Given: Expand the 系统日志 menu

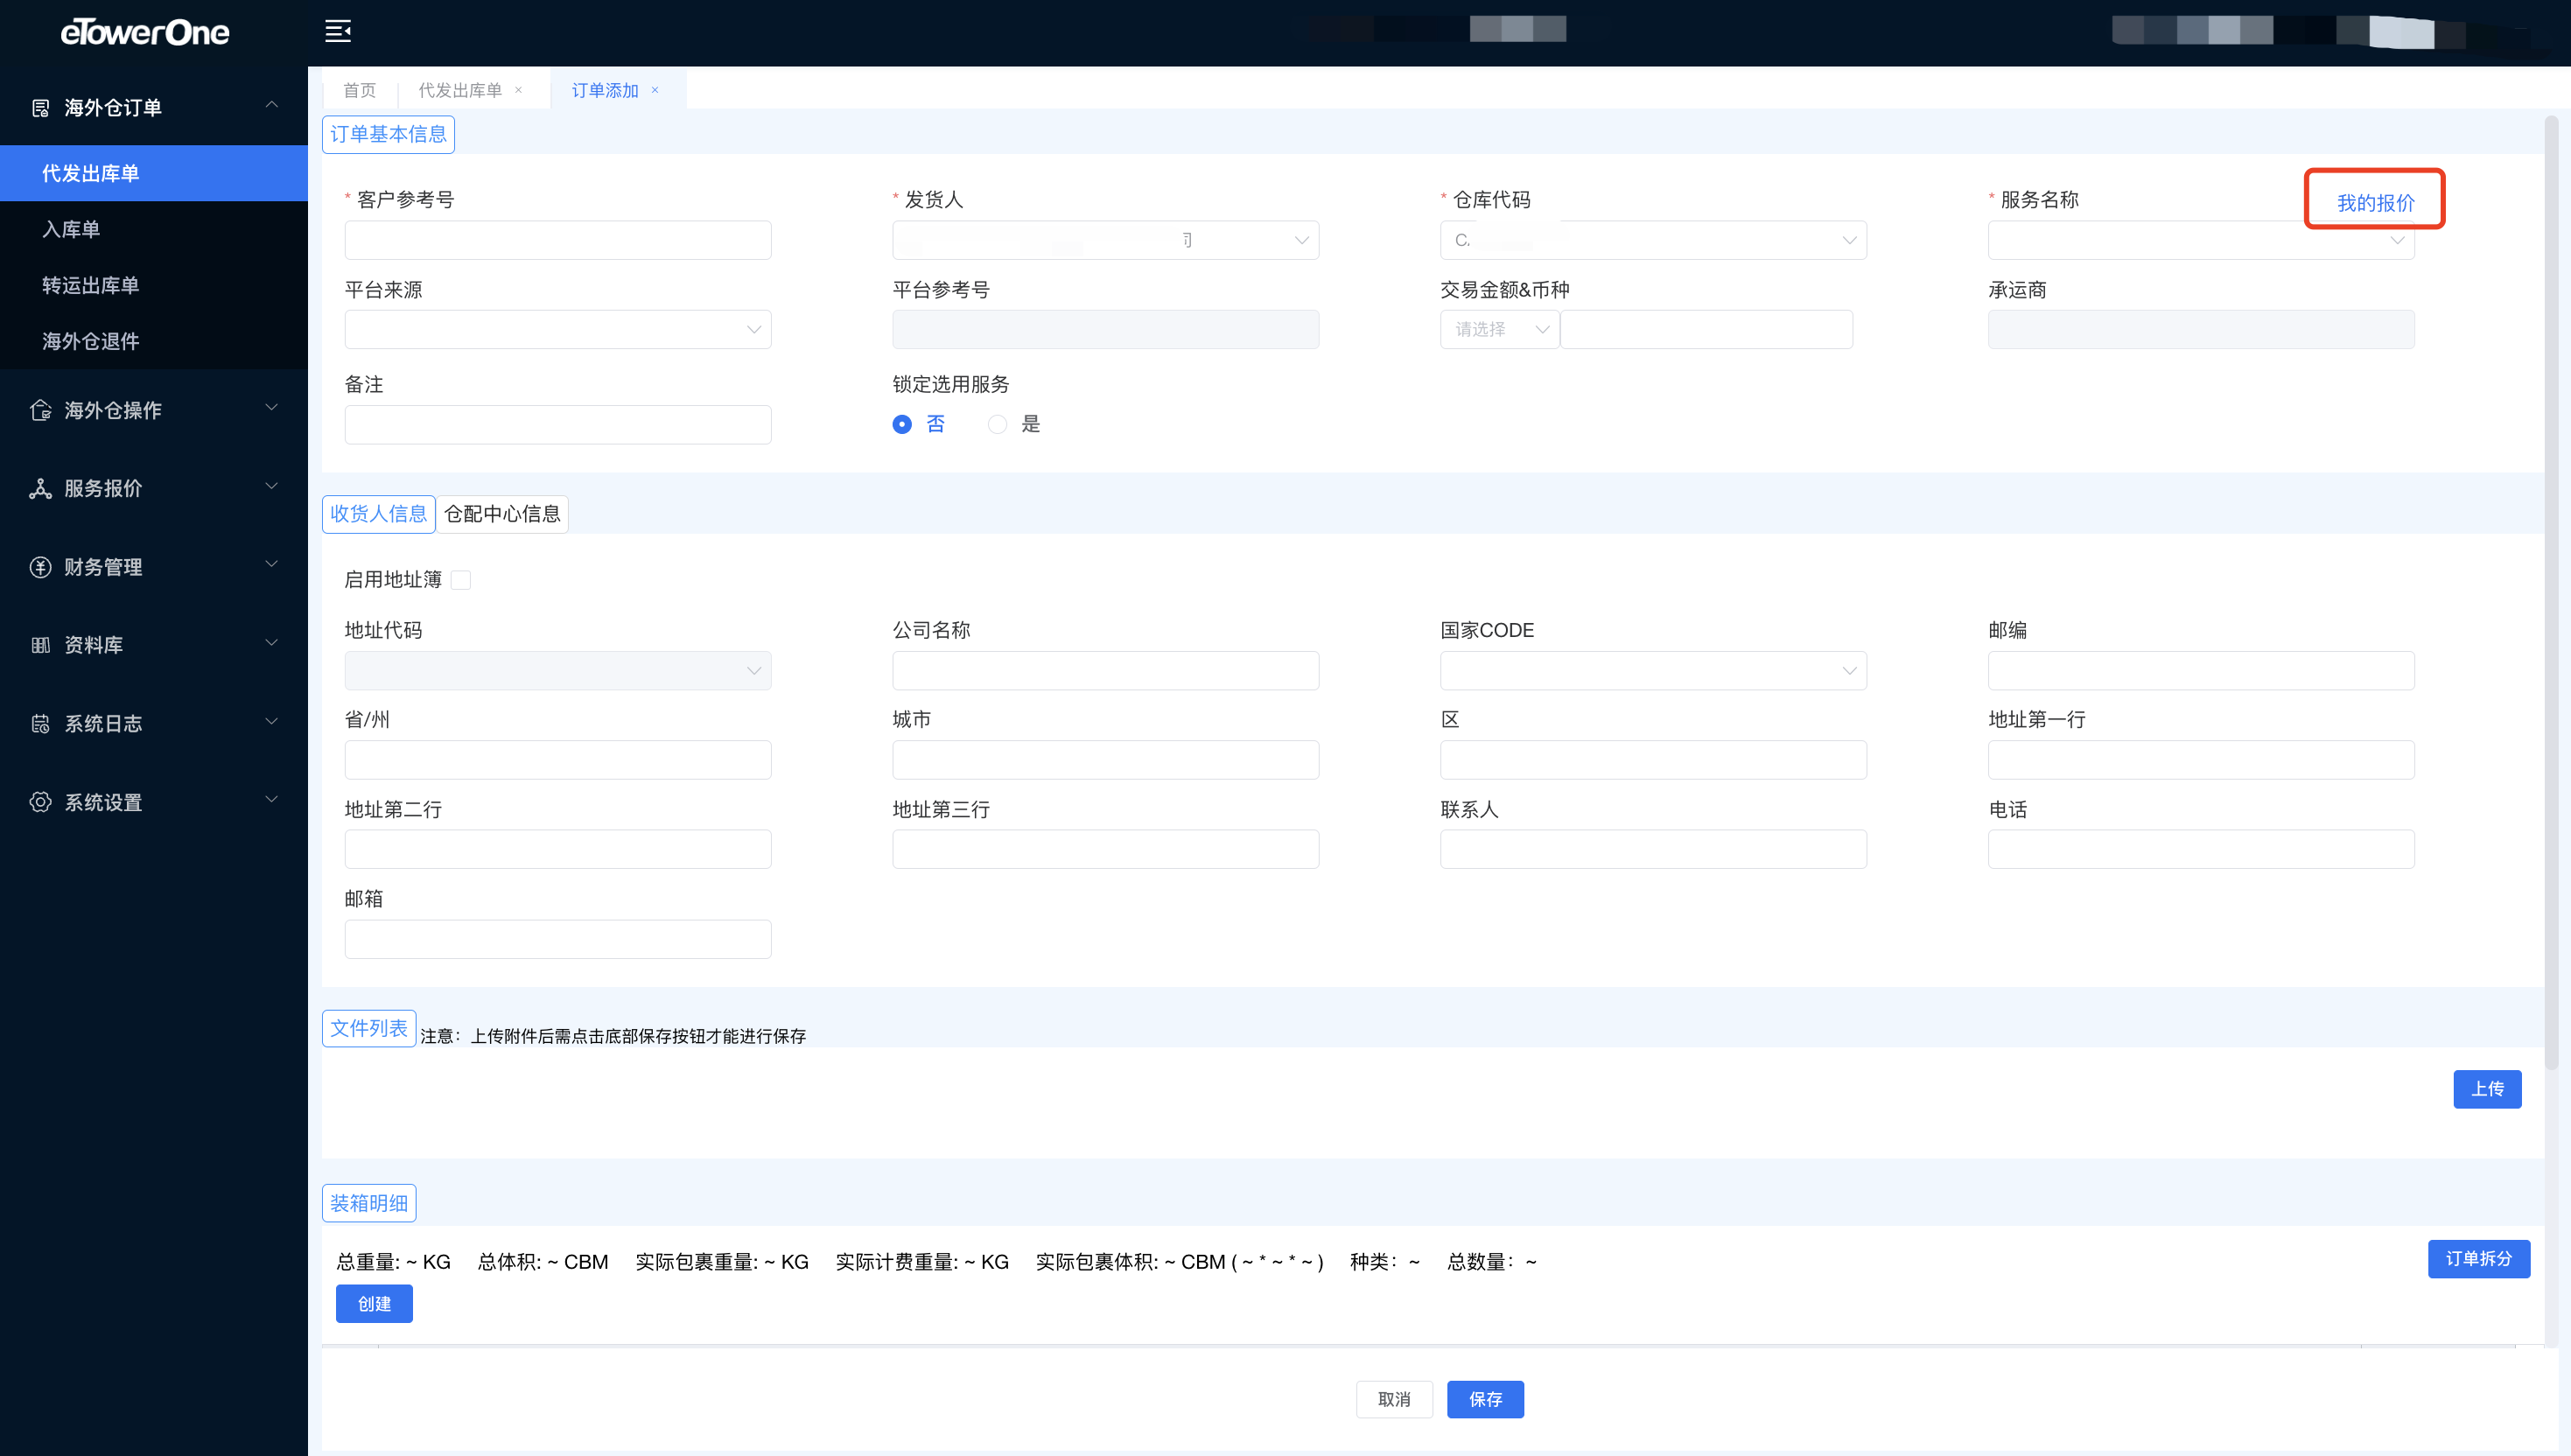Looking at the screenshot, I should [x=271, y=722].
